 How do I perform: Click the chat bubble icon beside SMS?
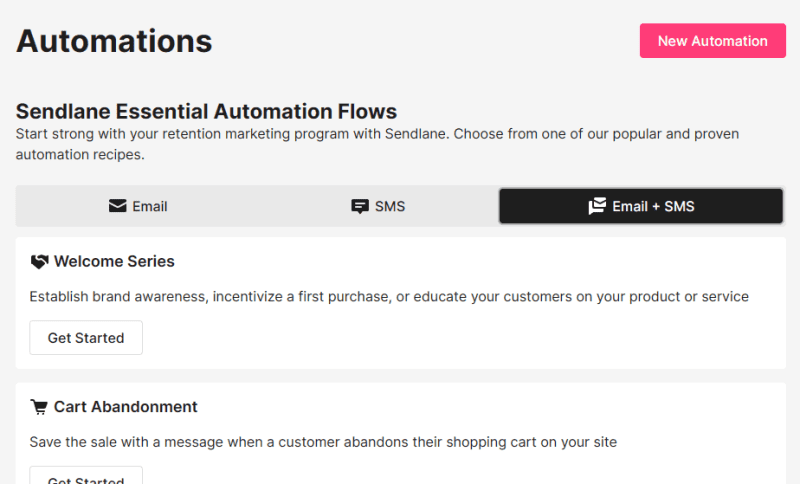tap(360, 206)
